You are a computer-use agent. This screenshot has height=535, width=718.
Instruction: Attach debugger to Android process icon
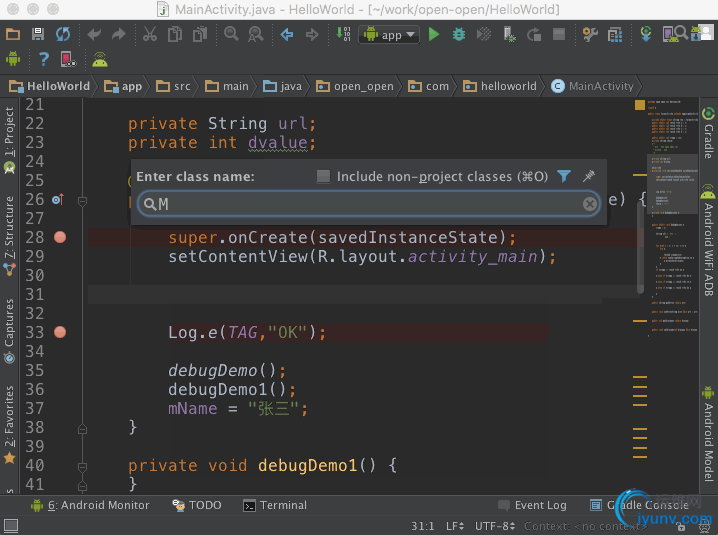pos(509,34)
